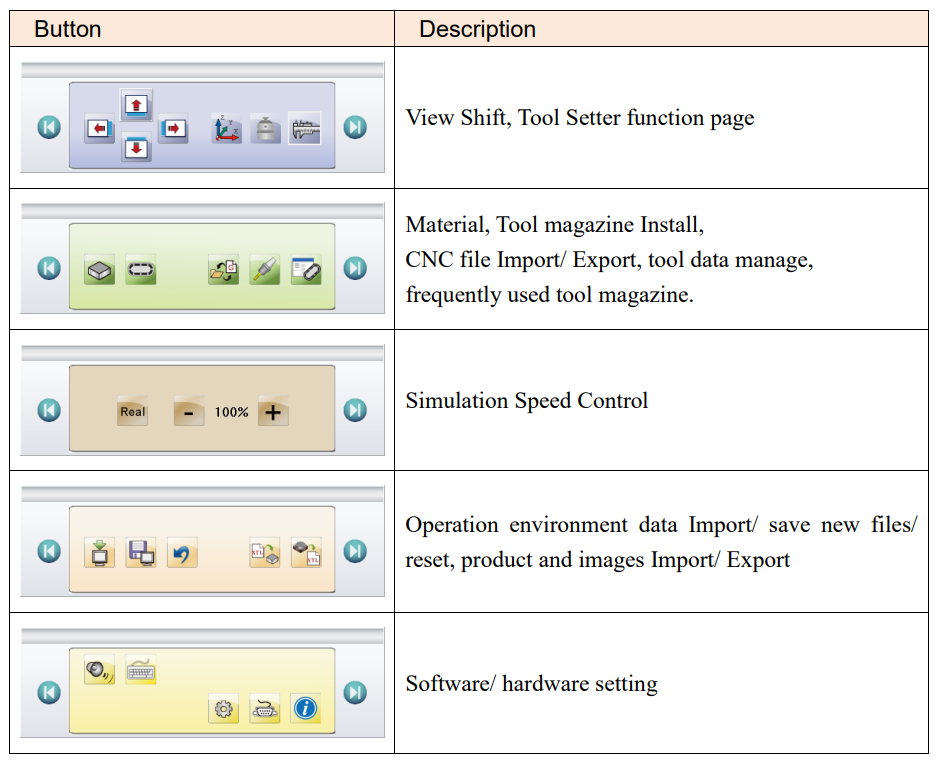Click the 'frequently used tool magazine' text line
The height and width of the screenshot is (767, 938).
click(549, 294)
